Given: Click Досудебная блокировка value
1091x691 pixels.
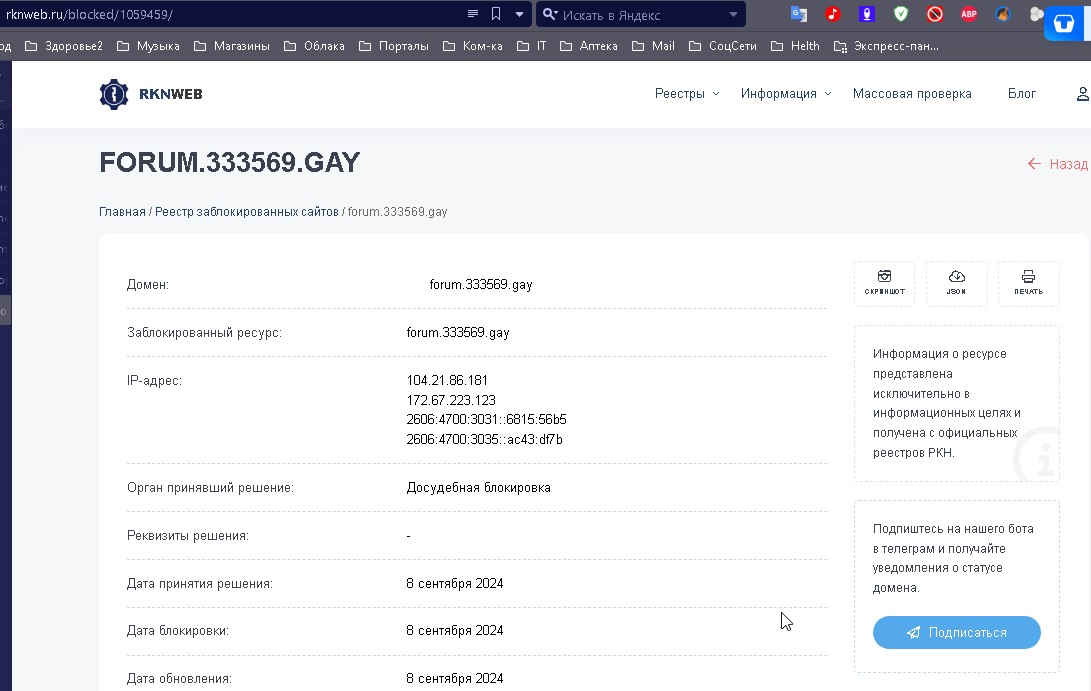Looking at the screenshot, I should point(479,488).
